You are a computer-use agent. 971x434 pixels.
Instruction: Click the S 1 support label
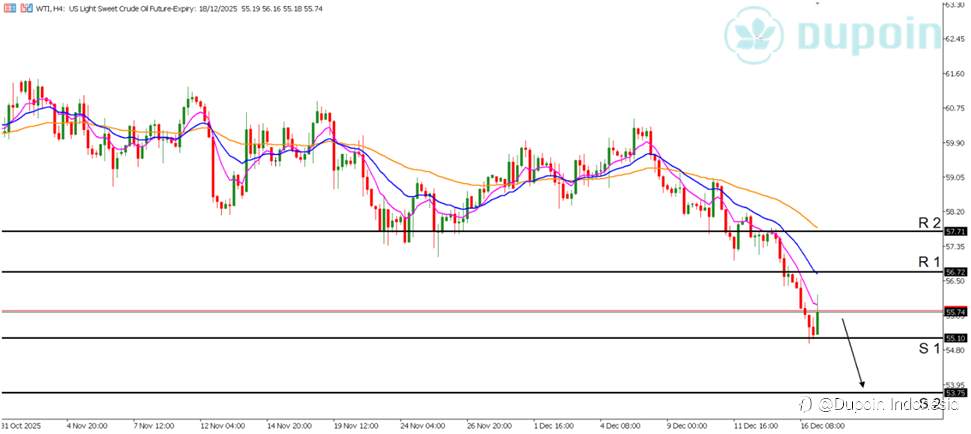click(930, 349)
